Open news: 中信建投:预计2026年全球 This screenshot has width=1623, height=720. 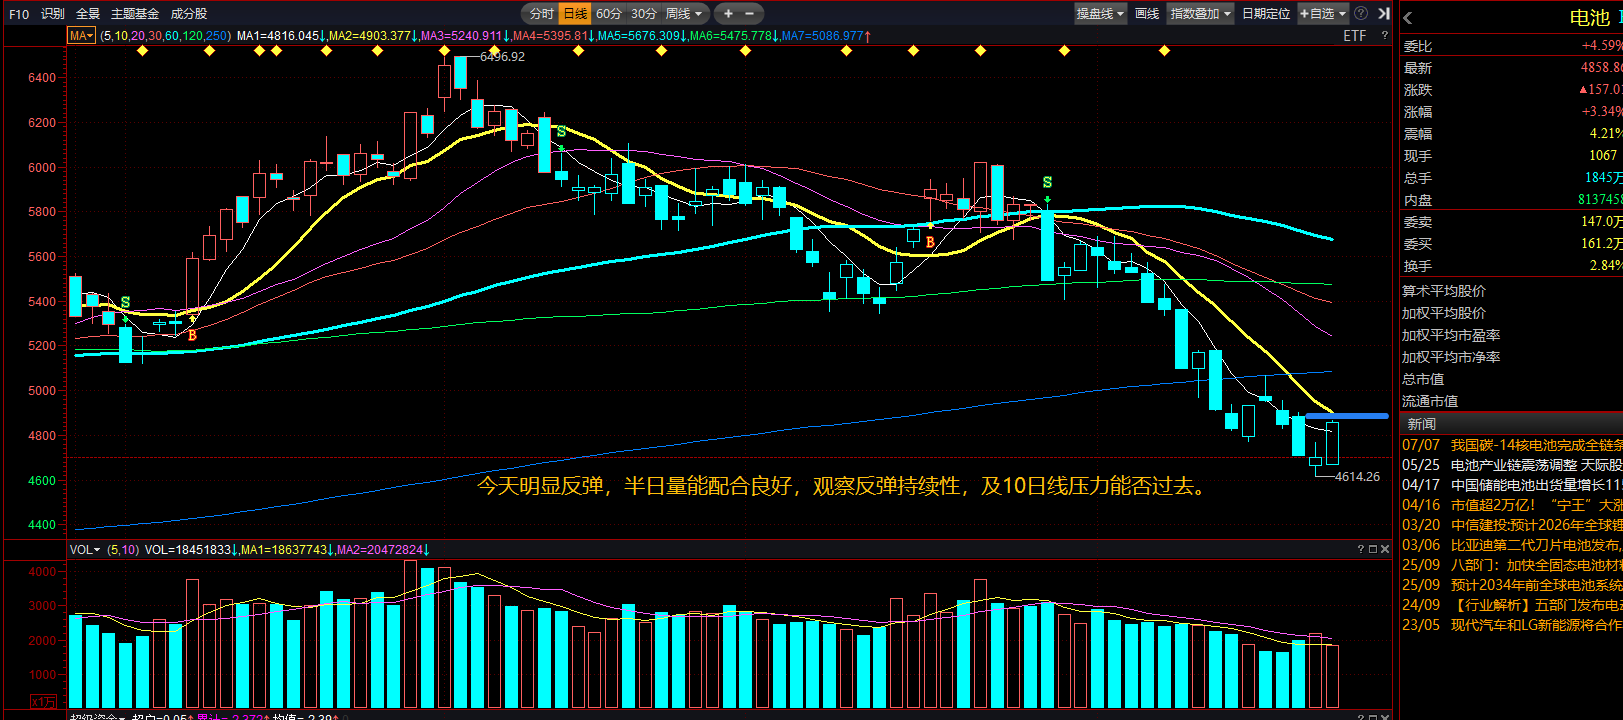tap(1537, 525)
